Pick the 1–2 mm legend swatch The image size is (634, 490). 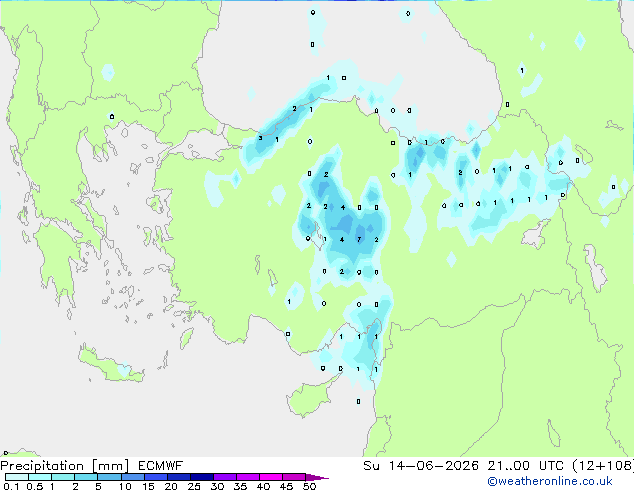point(63,477)
